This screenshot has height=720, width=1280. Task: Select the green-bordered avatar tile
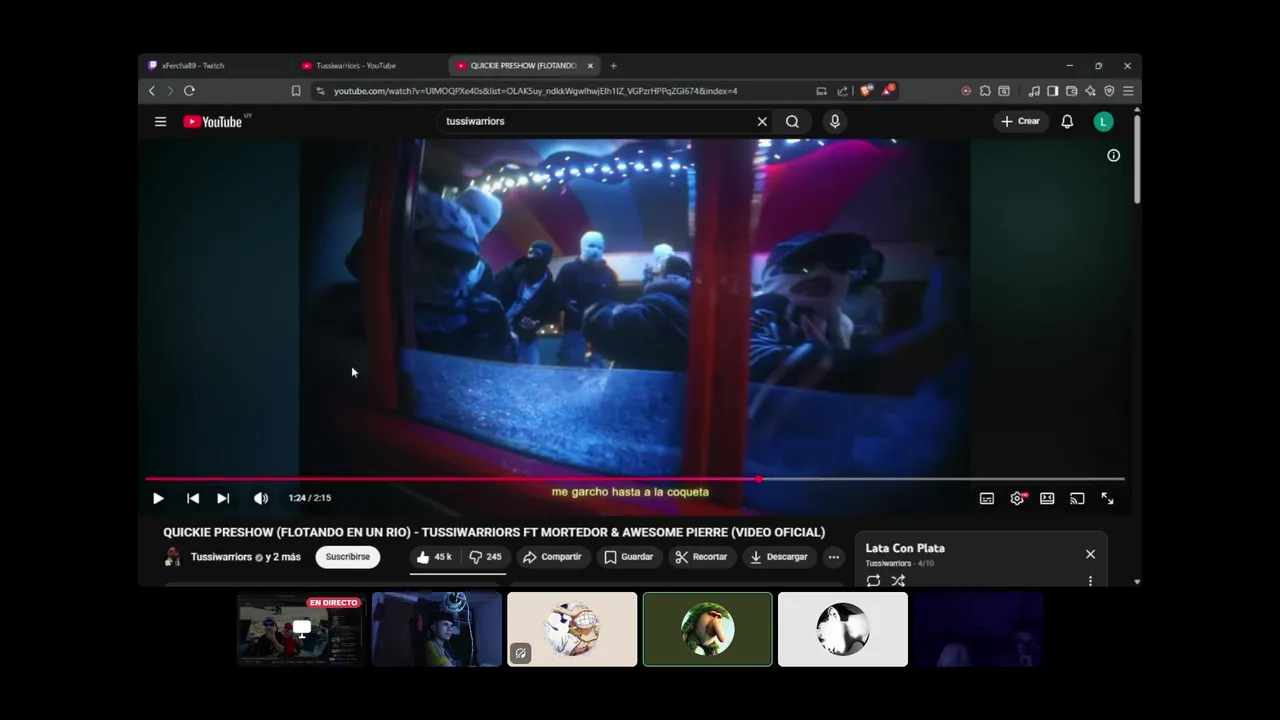pyautogui.click(x=708, y=629)
